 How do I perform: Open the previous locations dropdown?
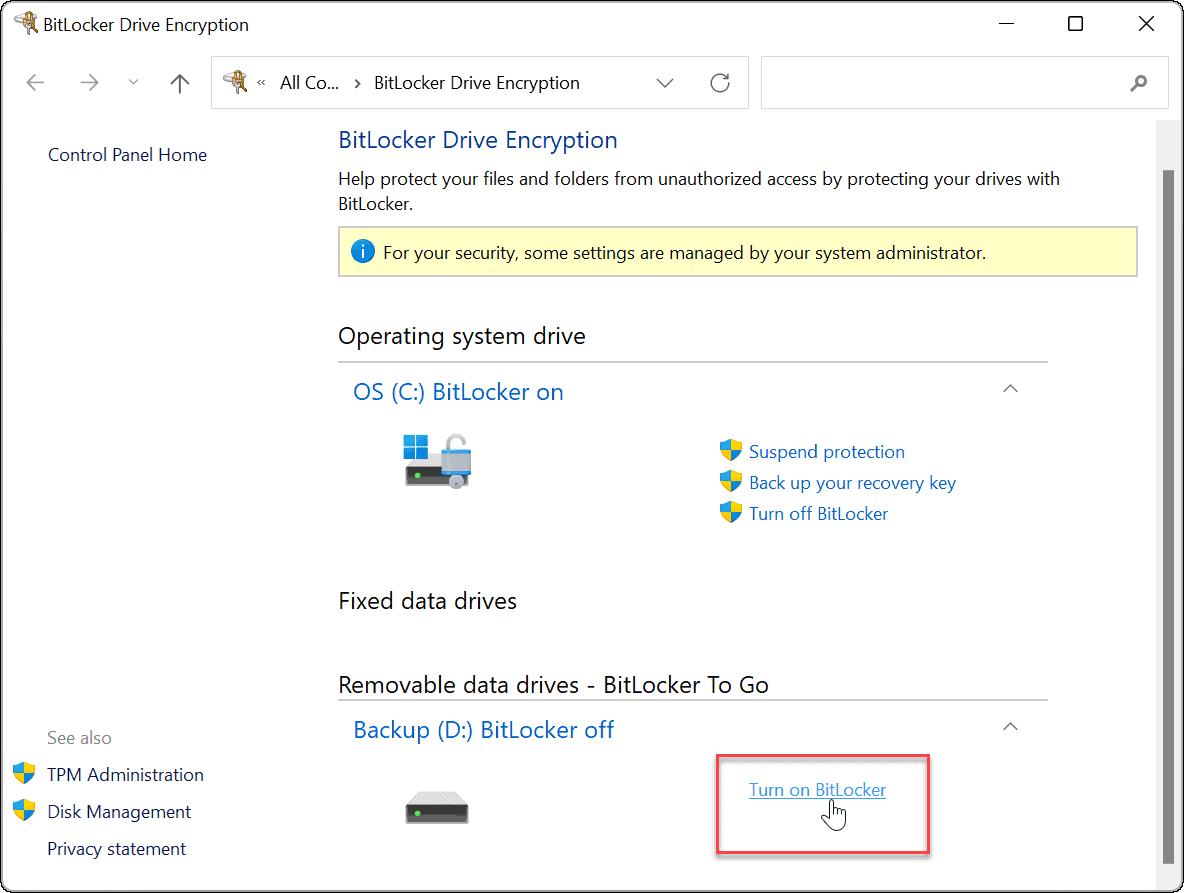click(x=133, y=83)
